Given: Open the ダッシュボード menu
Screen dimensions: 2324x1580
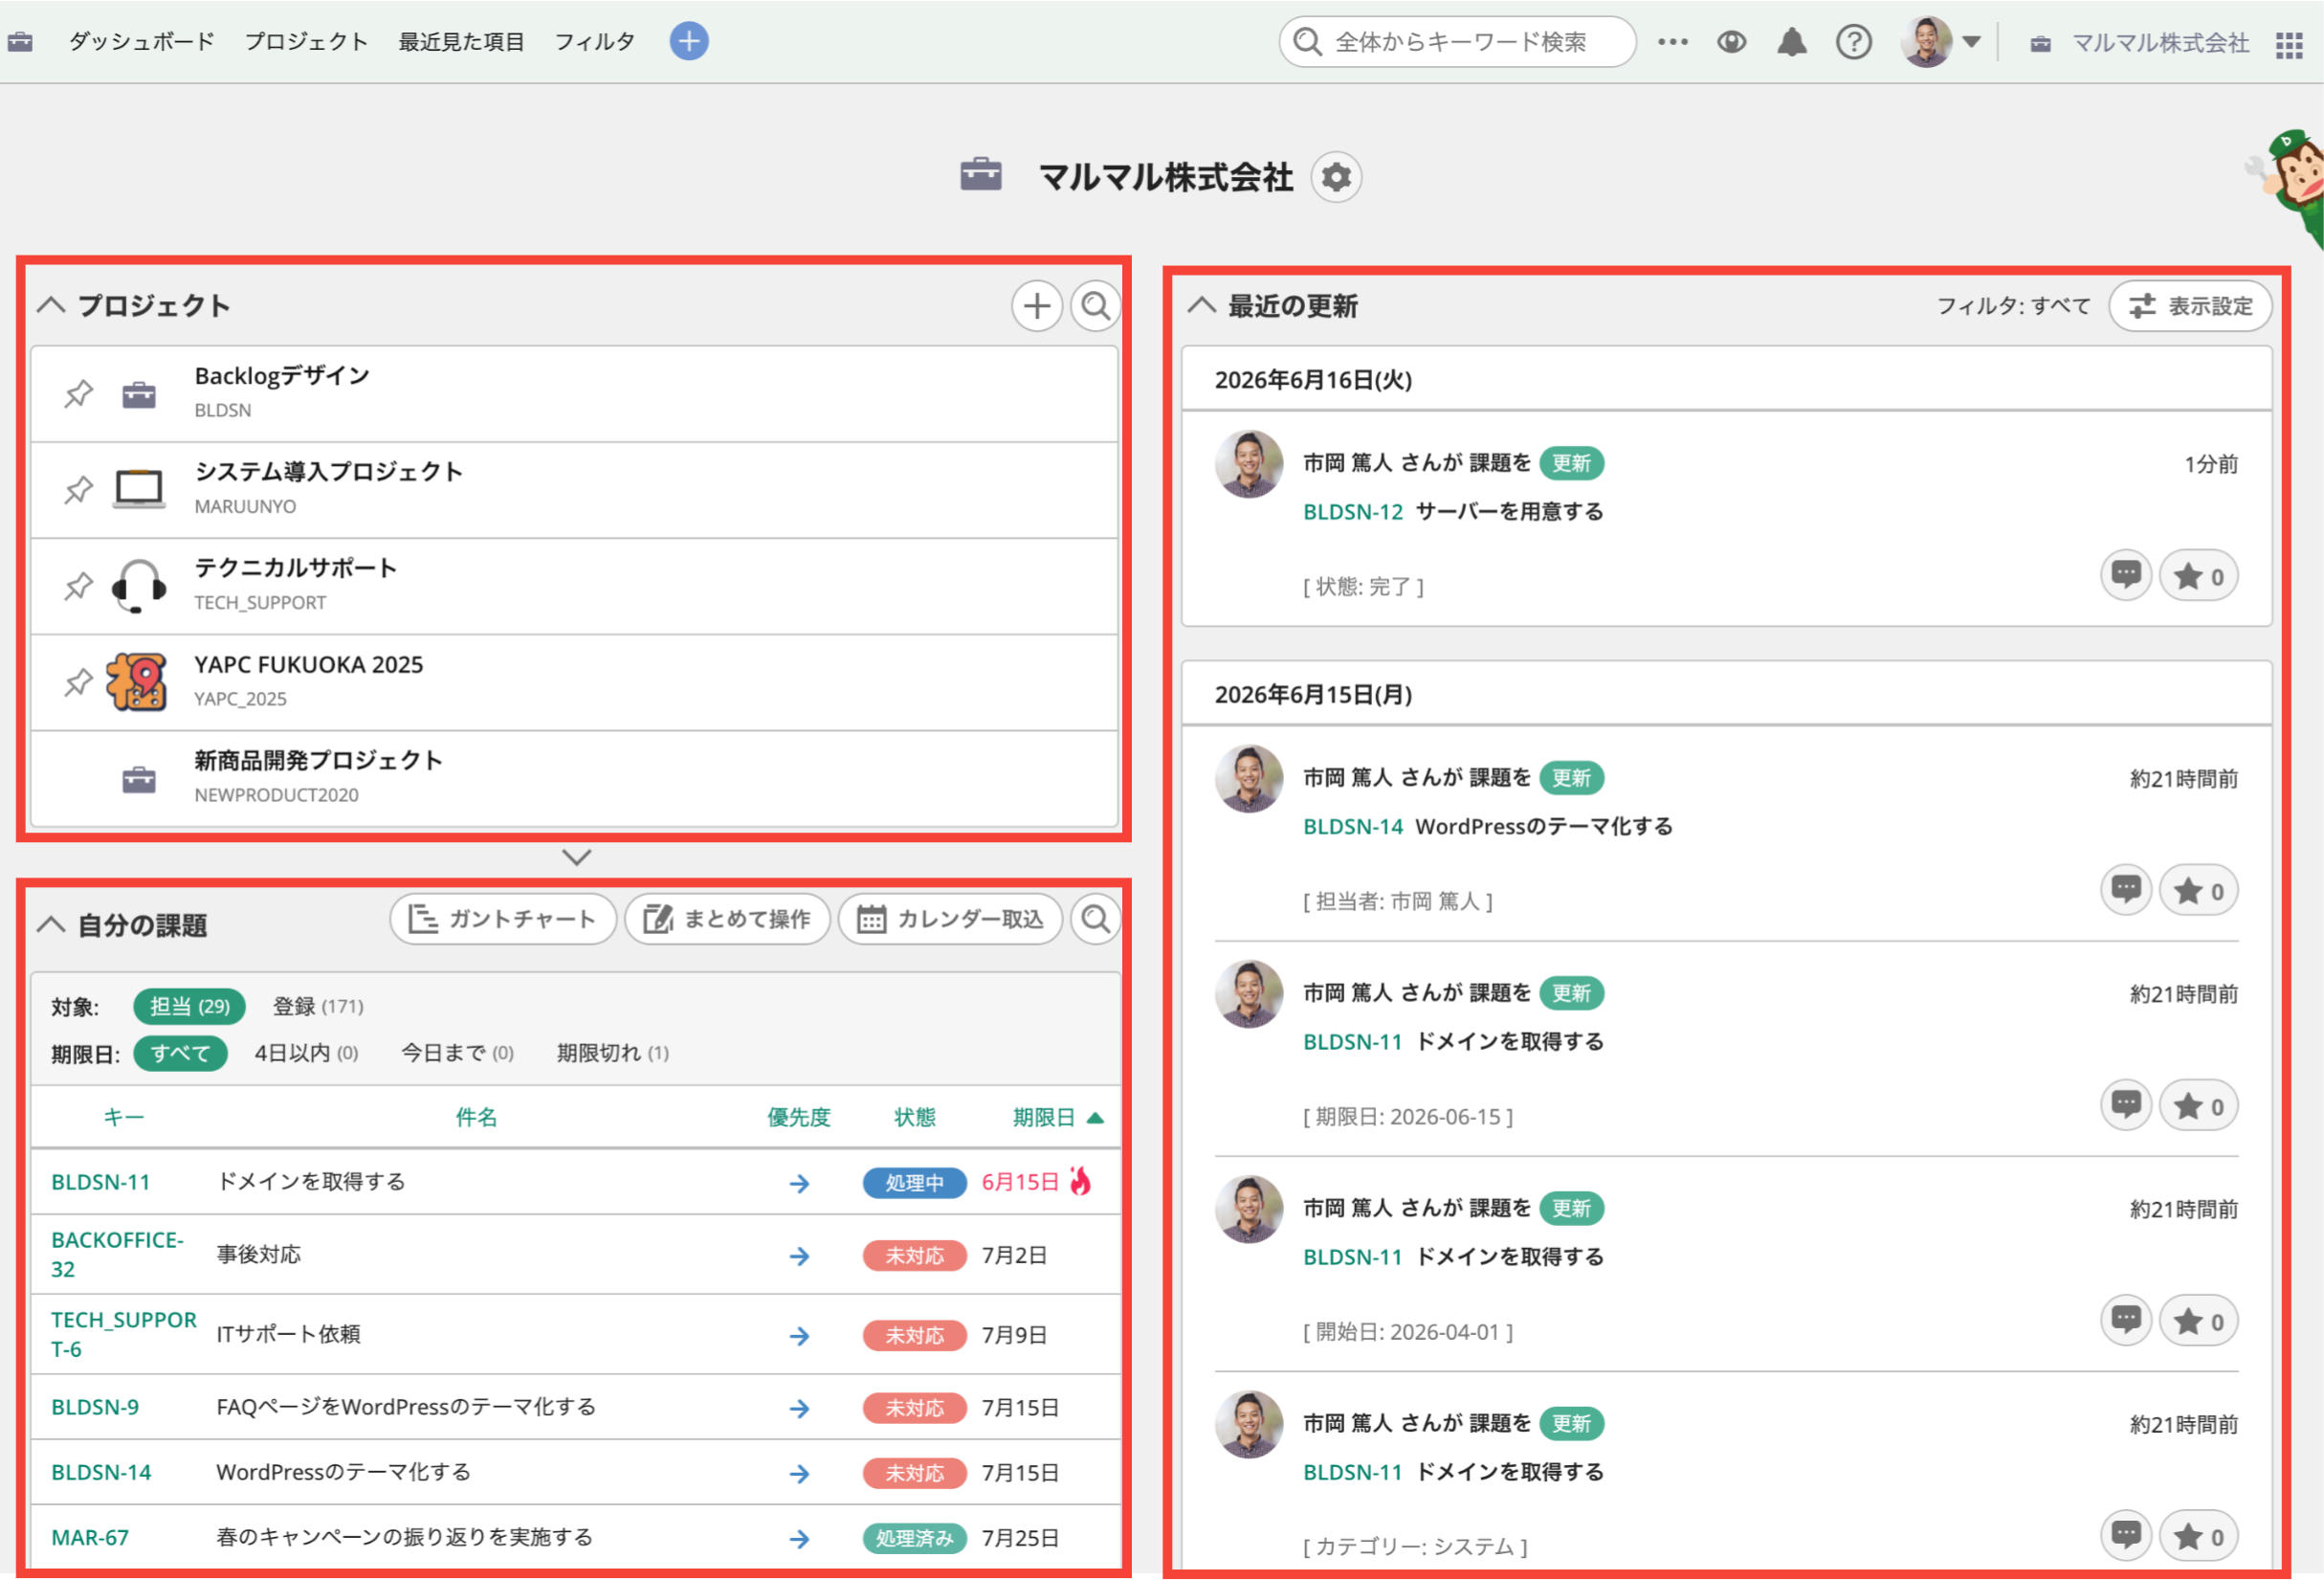Looking at the screenshot, I should point(141,41).
